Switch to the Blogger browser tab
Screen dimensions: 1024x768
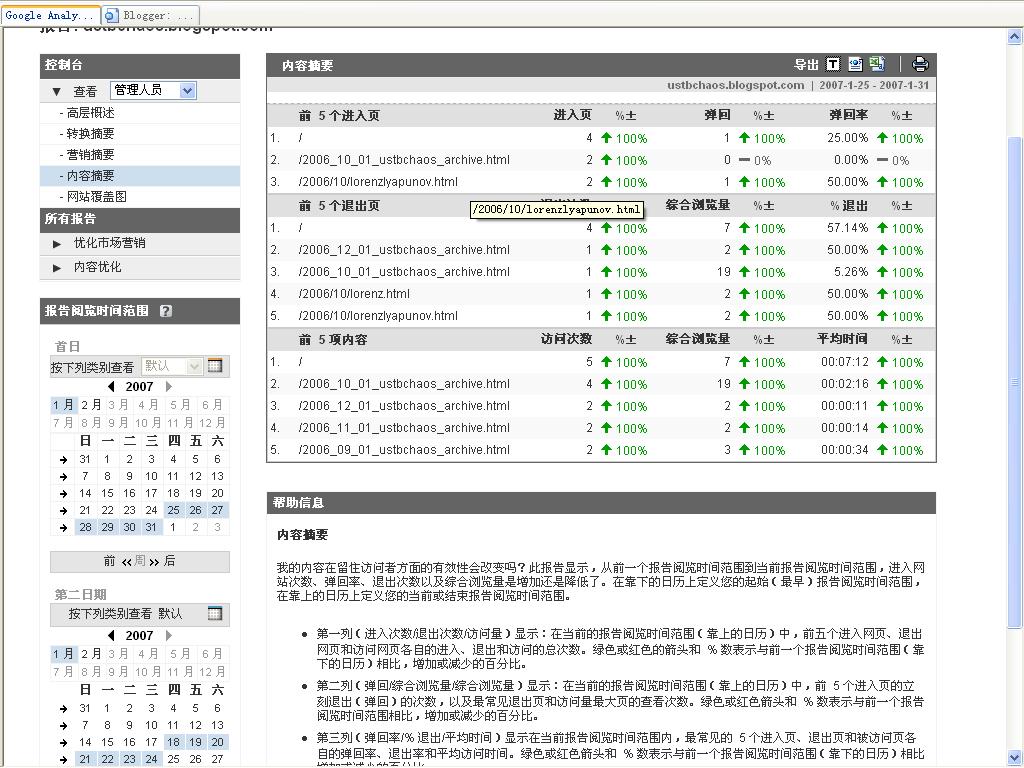(x=151, y=15)
